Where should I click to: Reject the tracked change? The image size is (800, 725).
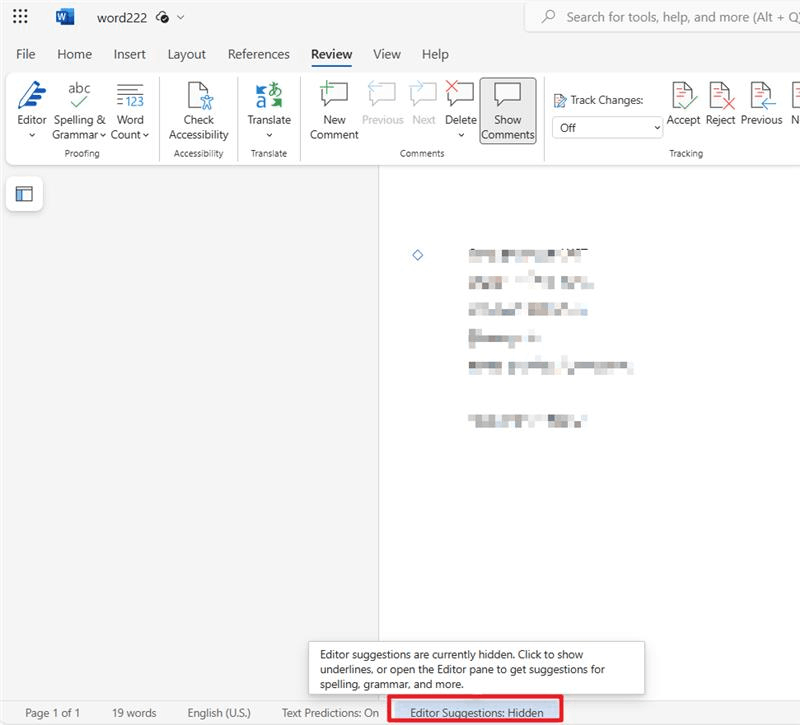pos(720,103)
